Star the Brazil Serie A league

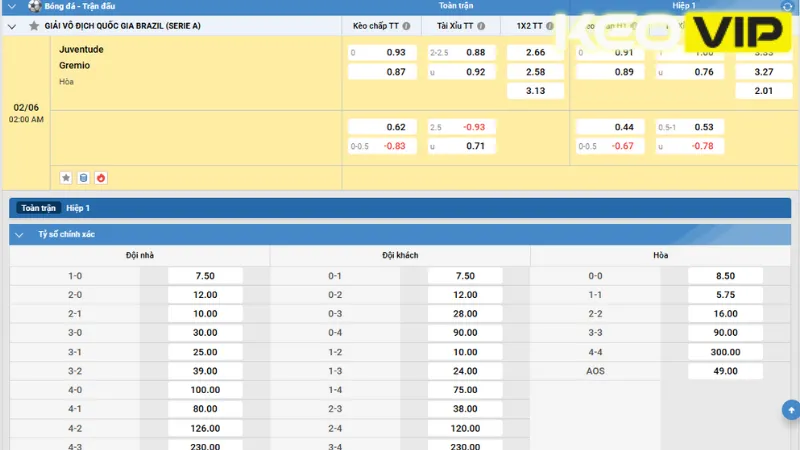(34, 25)
